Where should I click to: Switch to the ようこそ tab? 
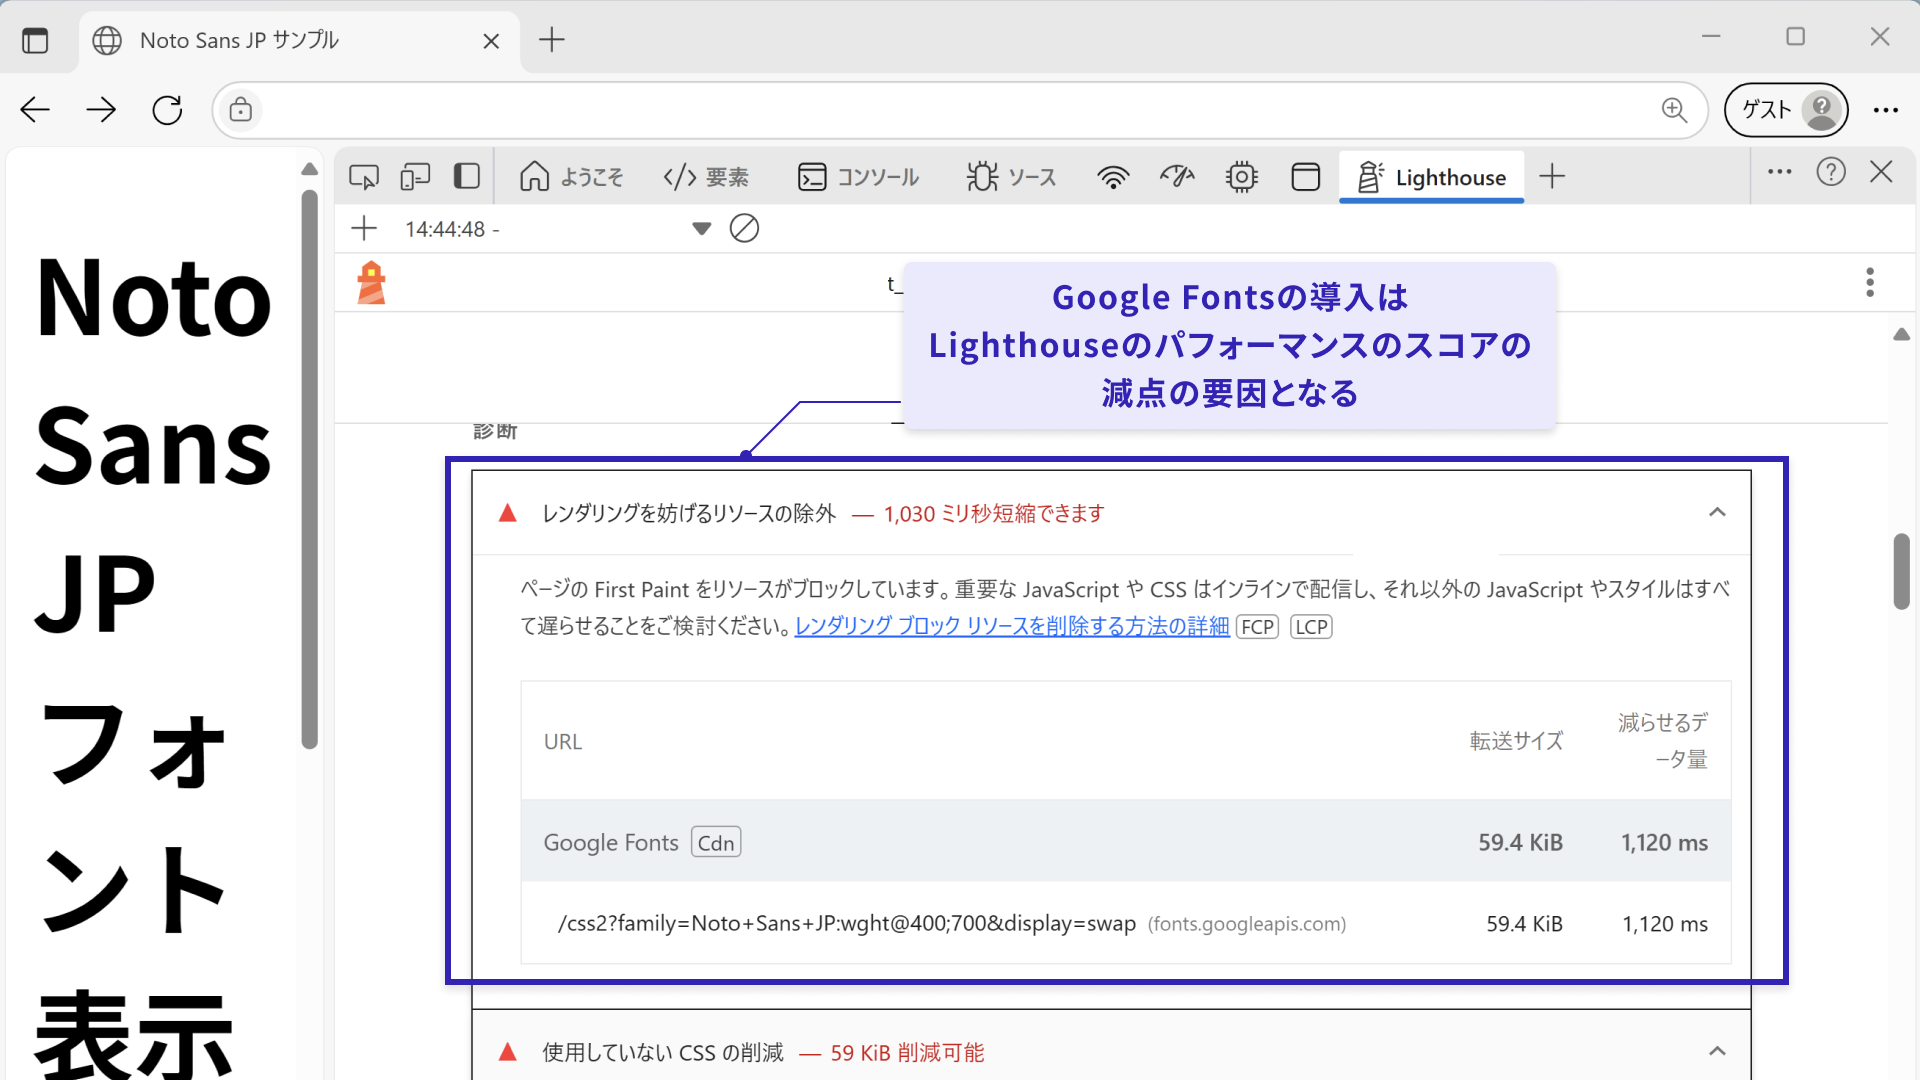[x=571, y=177]
